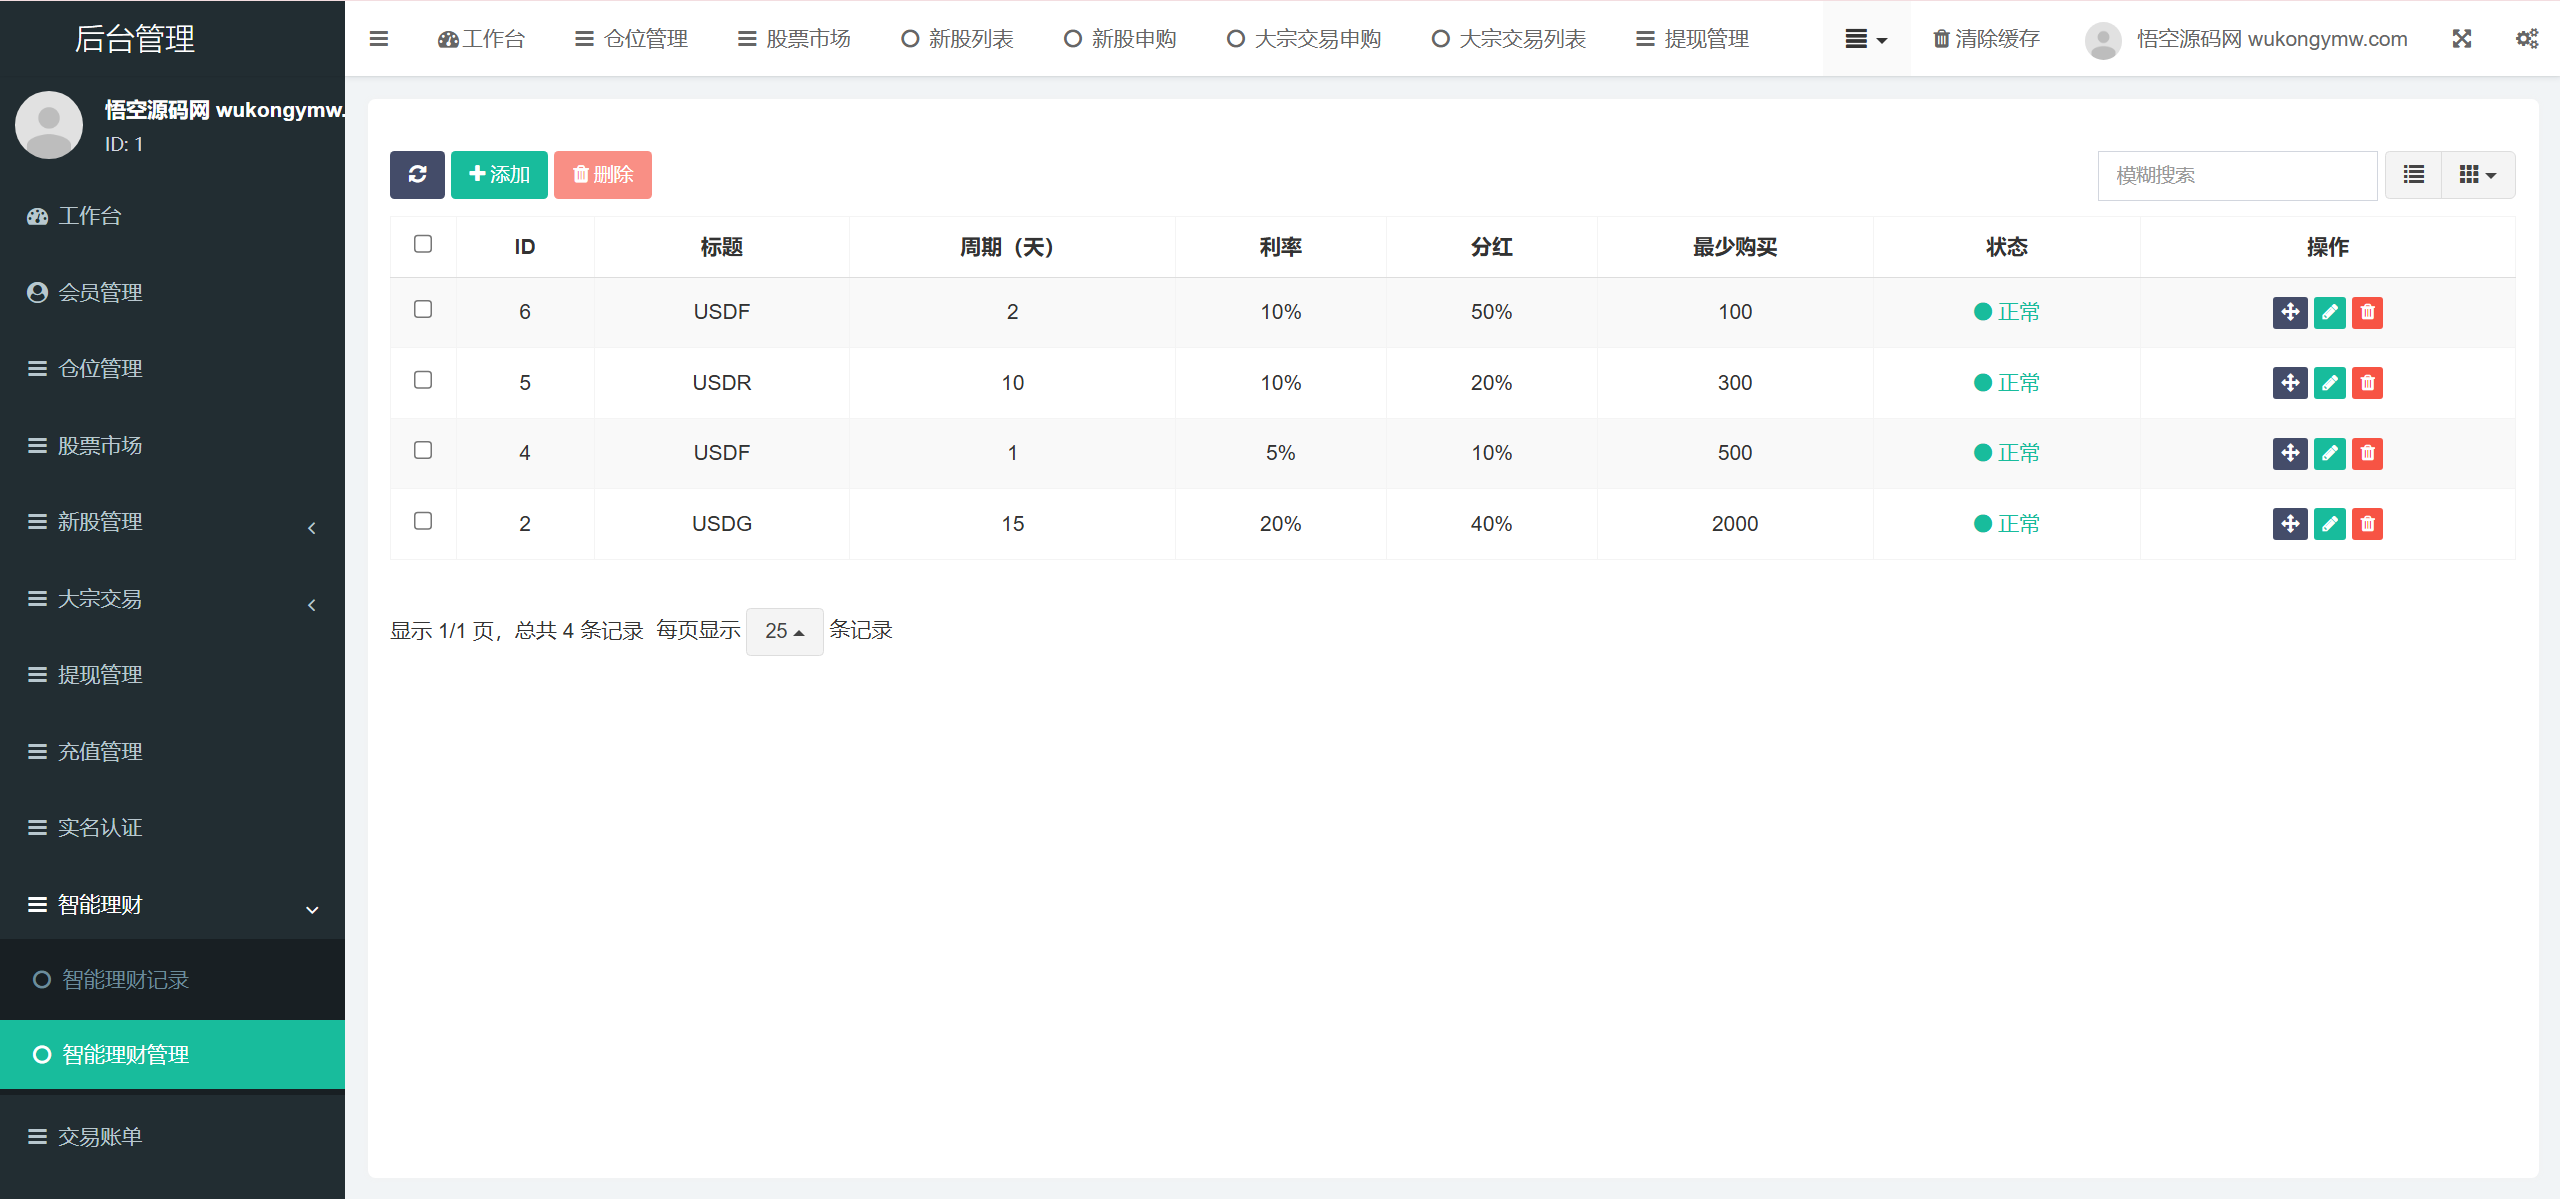Image resolution: width=2560 pixels, height=1199 pixels.
Task: Click drag-move icon for ID 6 row
Action: pyautogui.click(x=2289, y=312)
